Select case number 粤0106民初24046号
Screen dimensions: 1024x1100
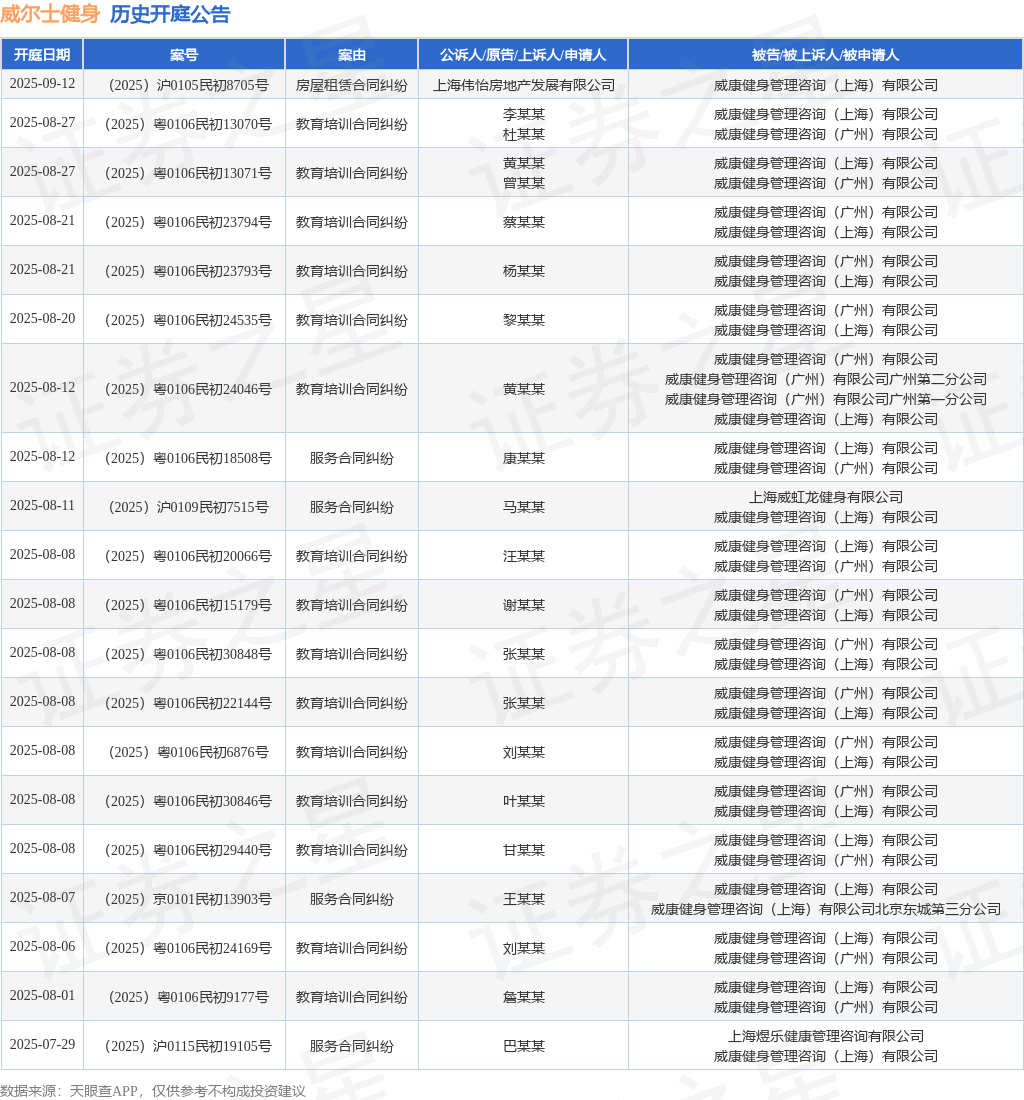click(x=188, y=390)
